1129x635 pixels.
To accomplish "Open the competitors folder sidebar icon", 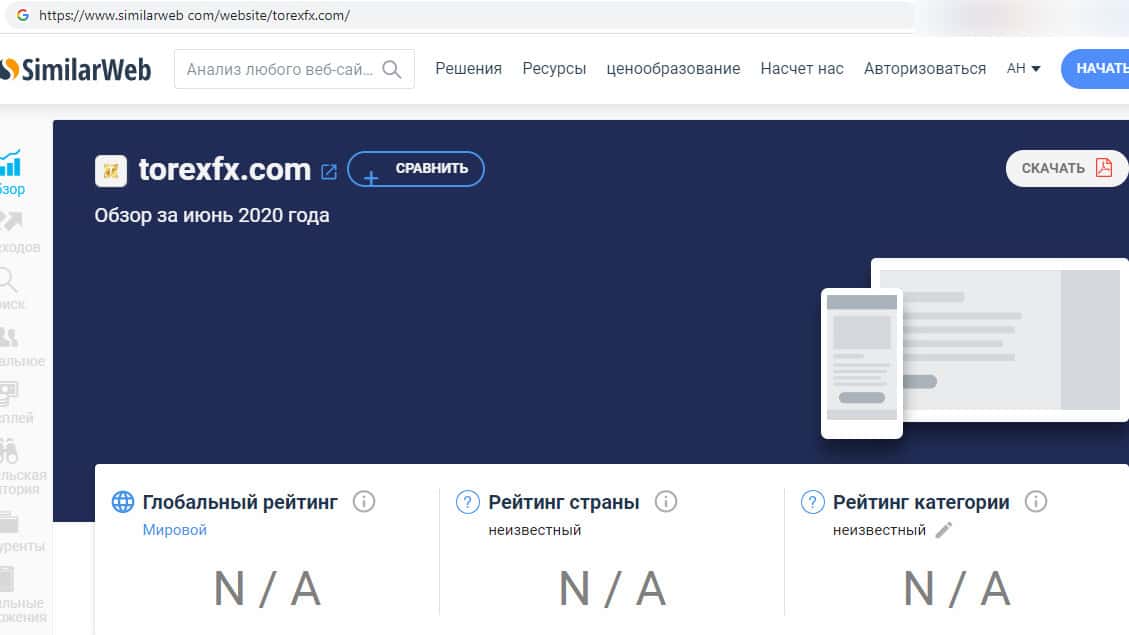I will click(x=9, y=522).
